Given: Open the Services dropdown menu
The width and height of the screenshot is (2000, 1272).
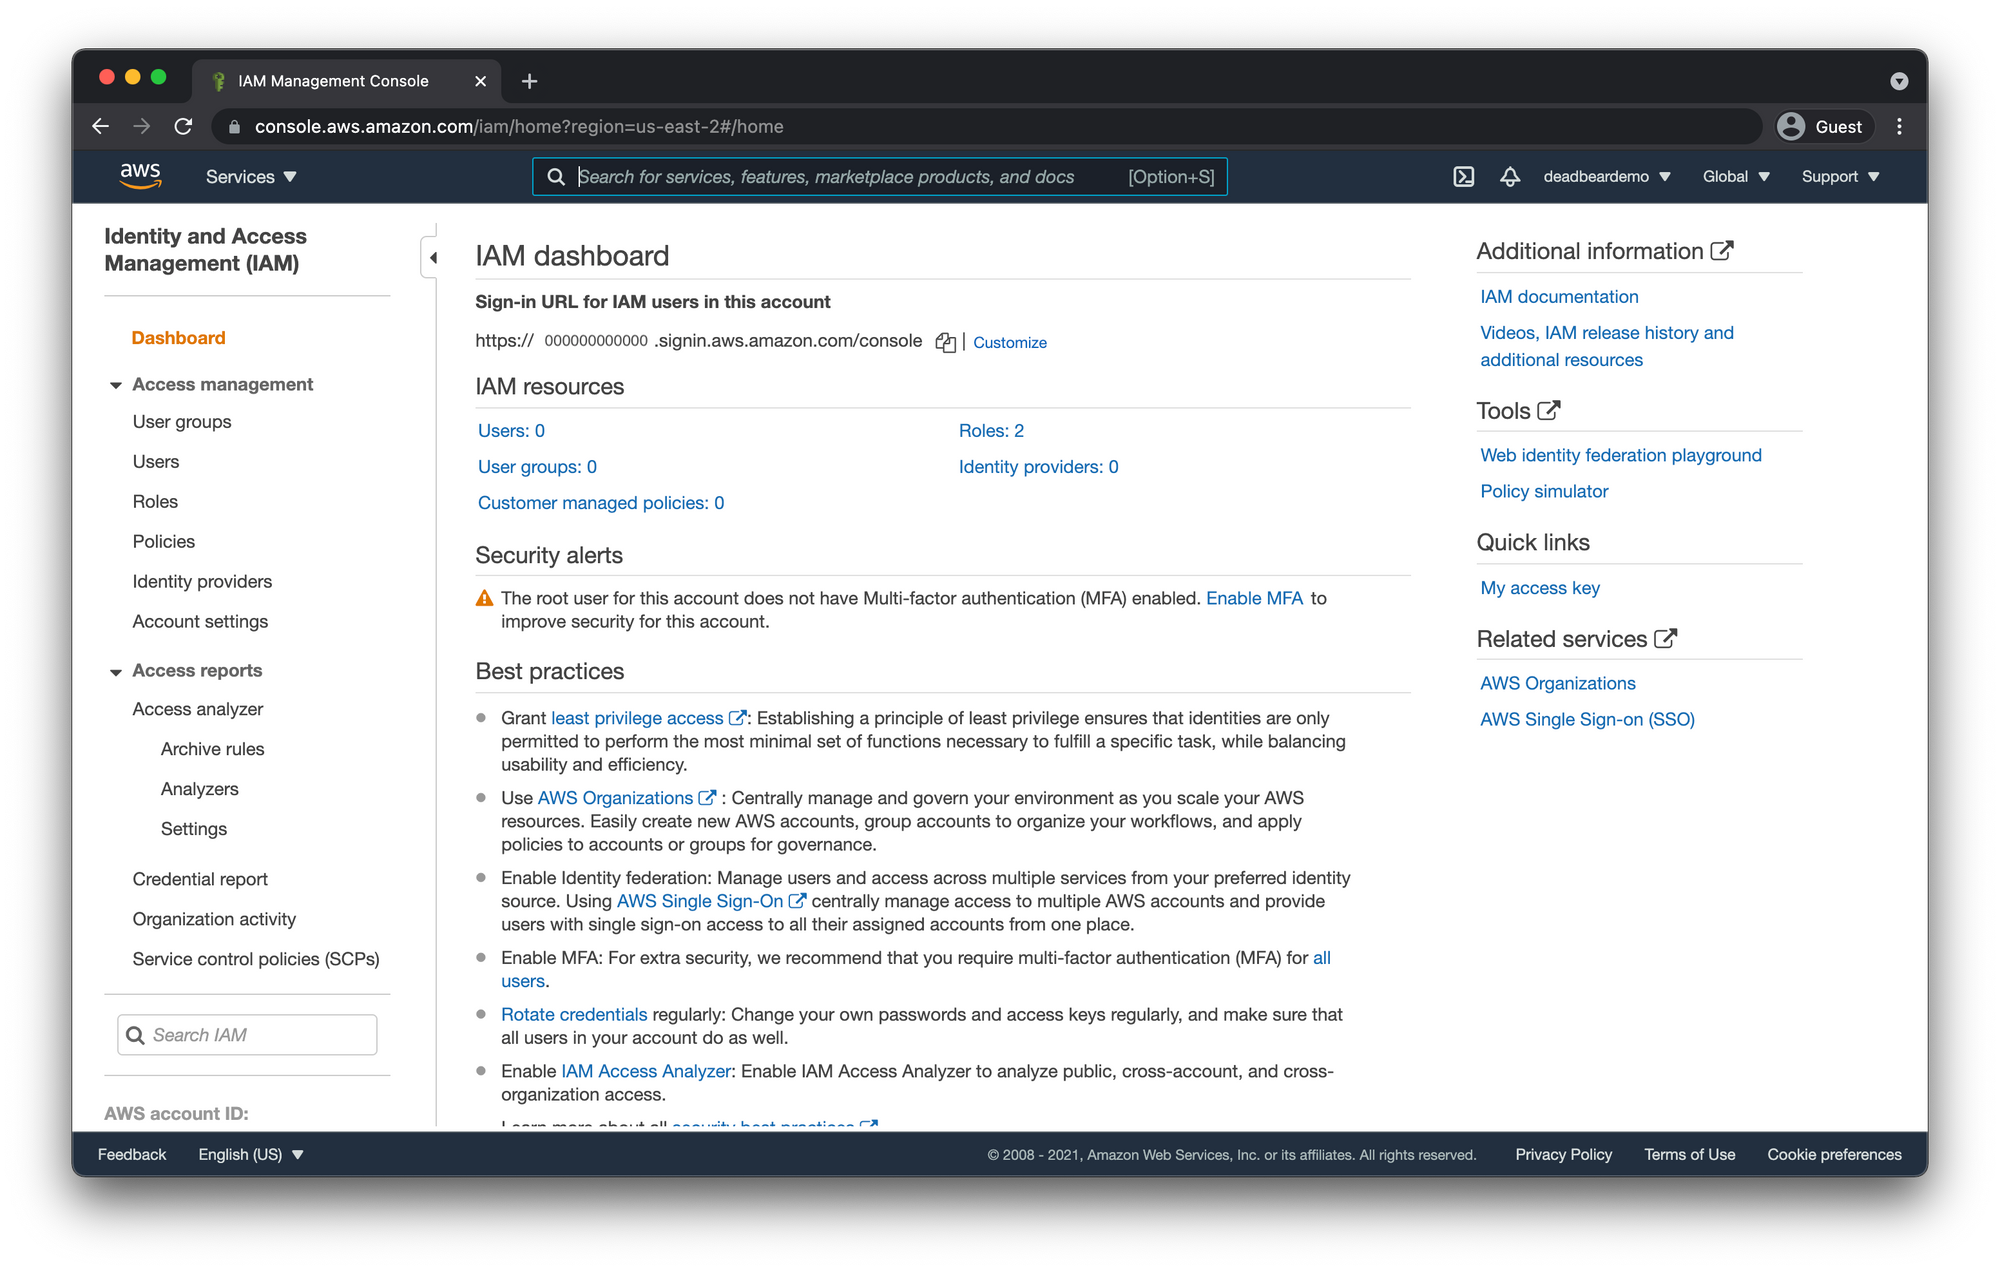Looking at the screenshot, I should pos(251,177).
